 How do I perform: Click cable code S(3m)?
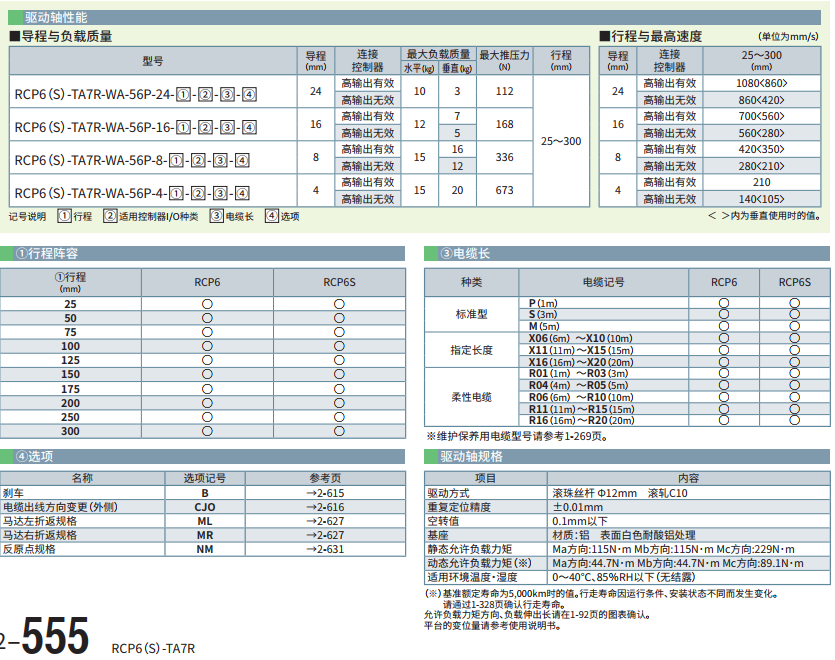click(x=543, y=314)
